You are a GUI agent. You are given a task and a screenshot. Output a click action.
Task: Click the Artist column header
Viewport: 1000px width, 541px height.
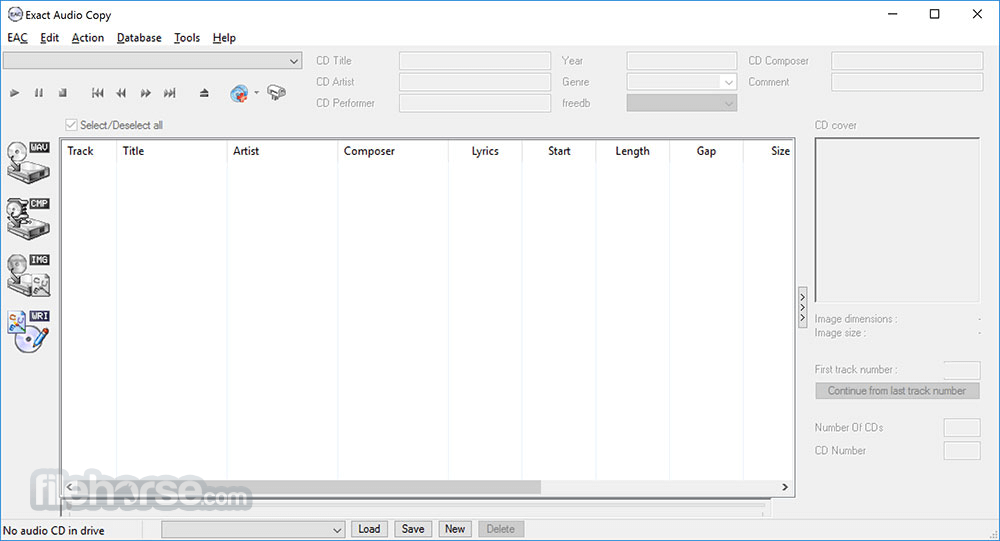[x=283, y=151]
